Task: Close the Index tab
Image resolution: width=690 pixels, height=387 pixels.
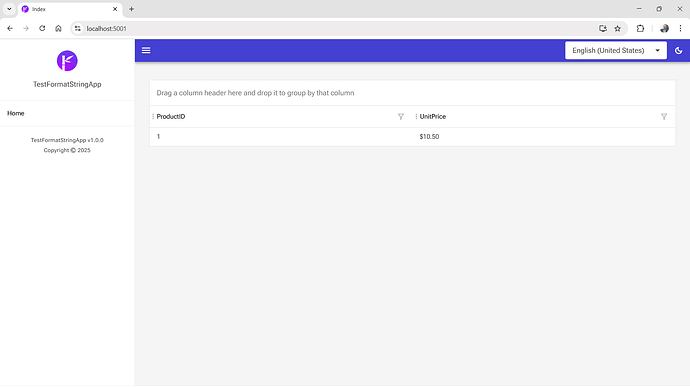Action: 115,9
